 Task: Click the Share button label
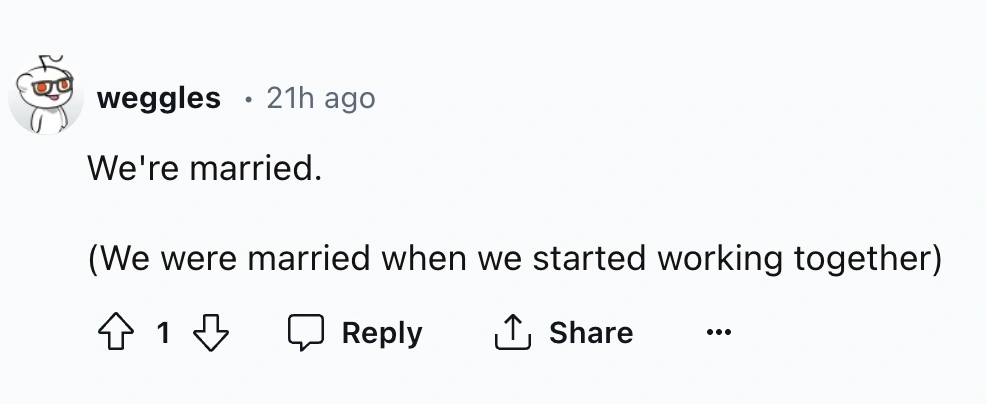click(x=590, y=333)
